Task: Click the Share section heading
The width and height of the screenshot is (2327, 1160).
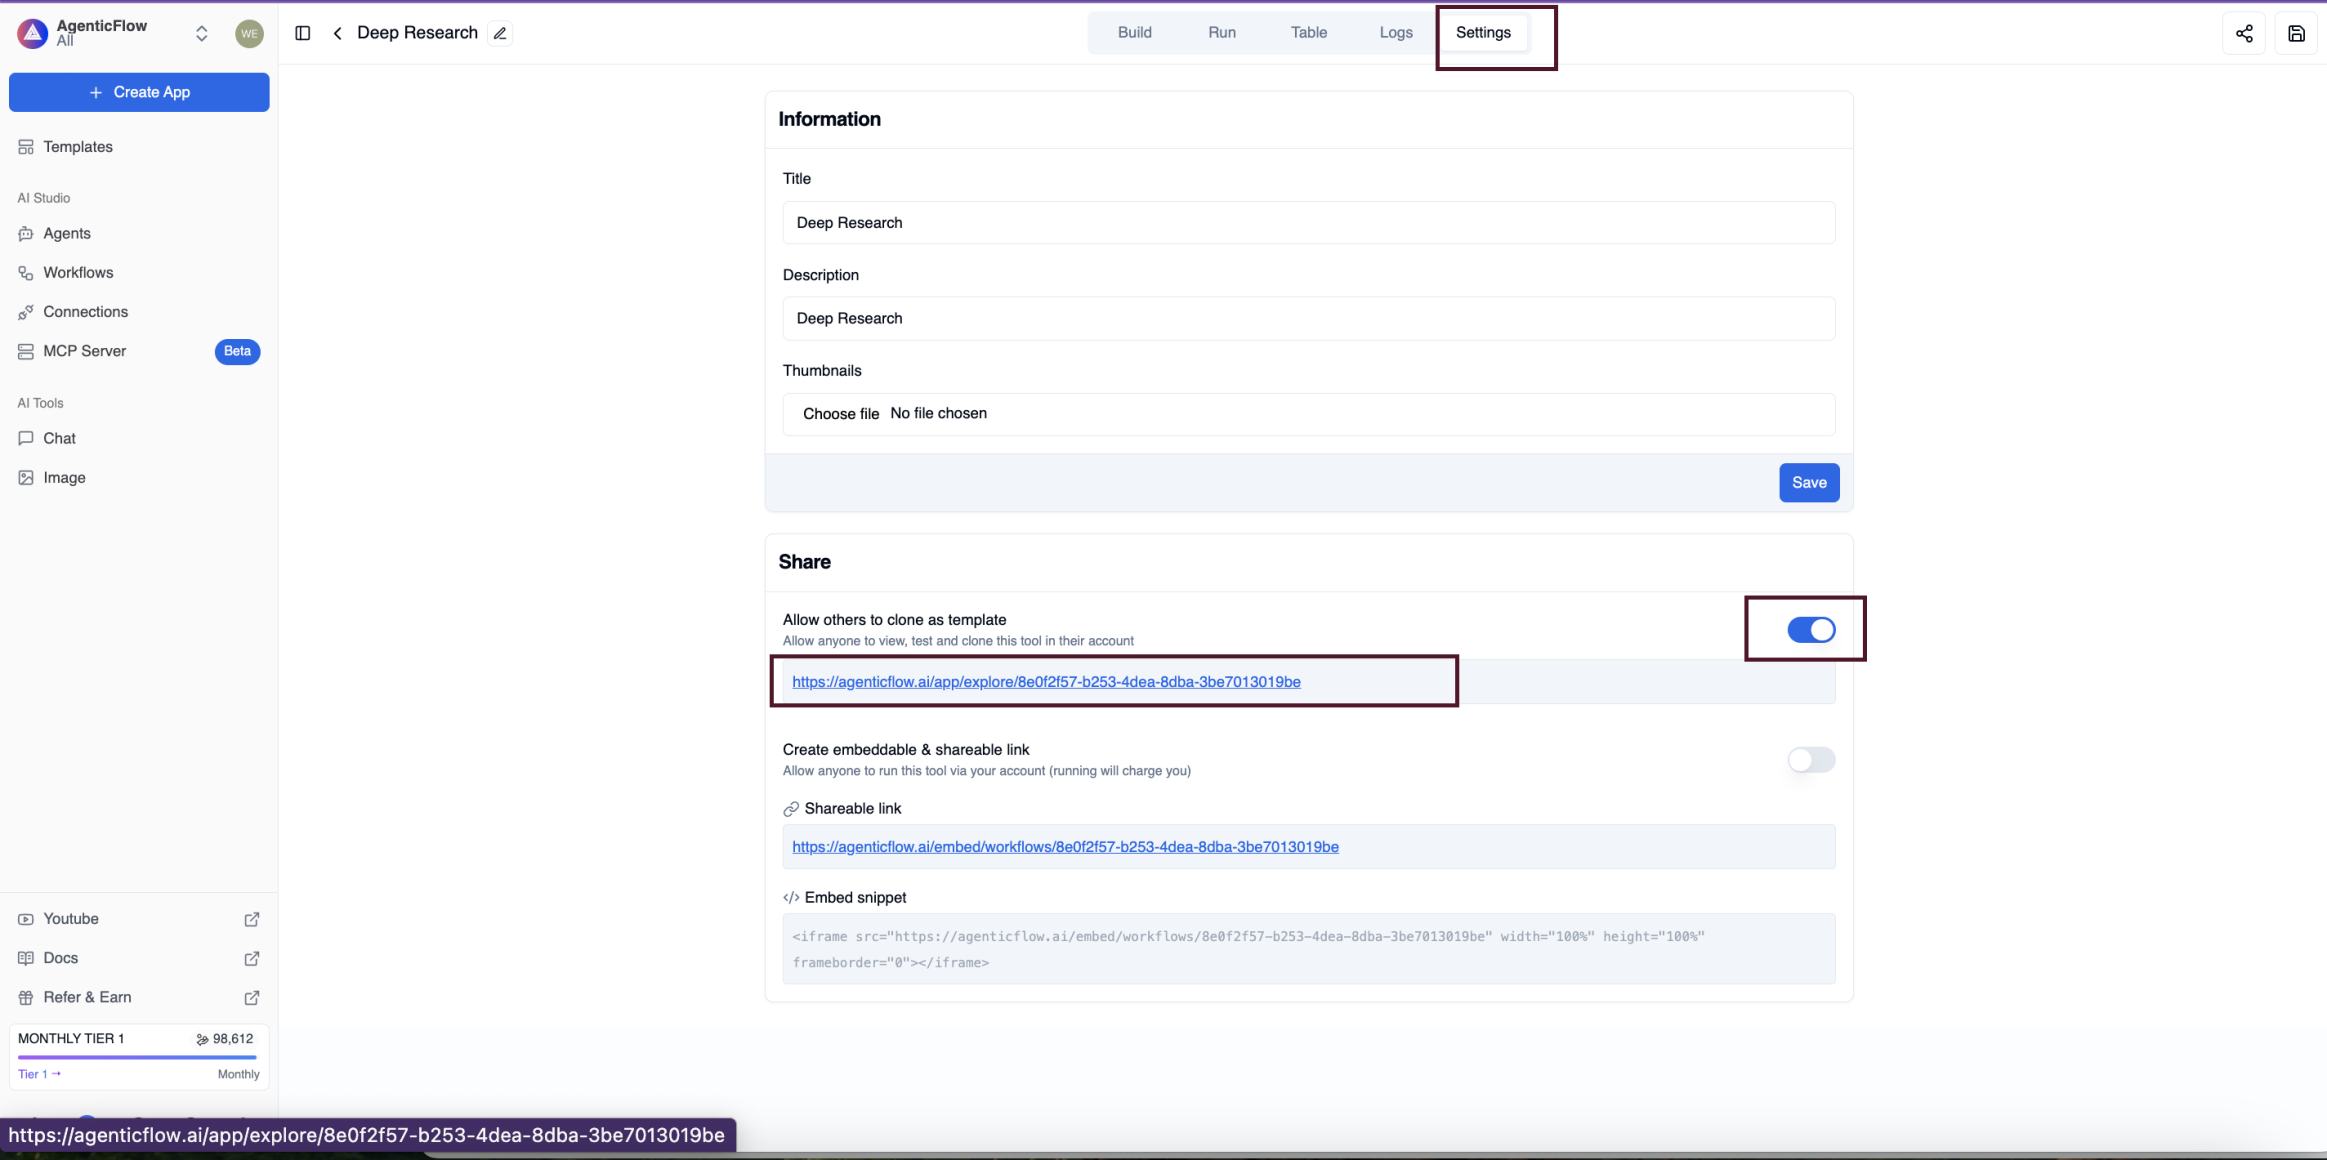Action: coord(805,562)
